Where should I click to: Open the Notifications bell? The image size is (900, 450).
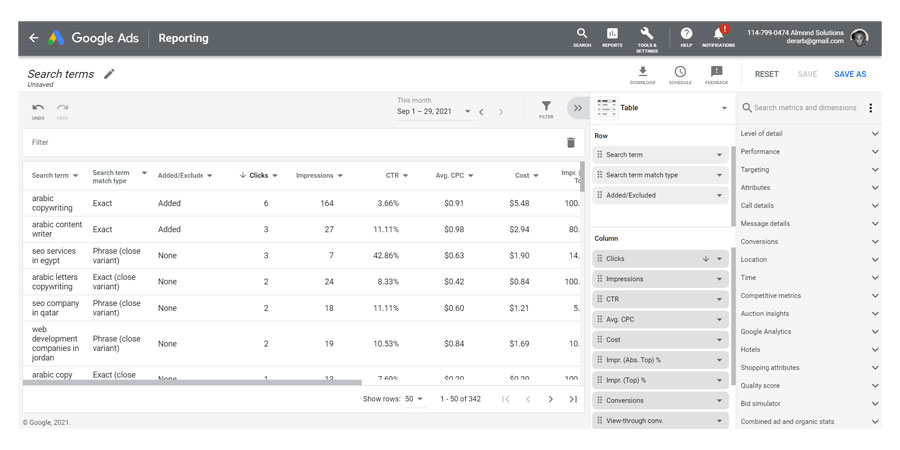[719, 36]
